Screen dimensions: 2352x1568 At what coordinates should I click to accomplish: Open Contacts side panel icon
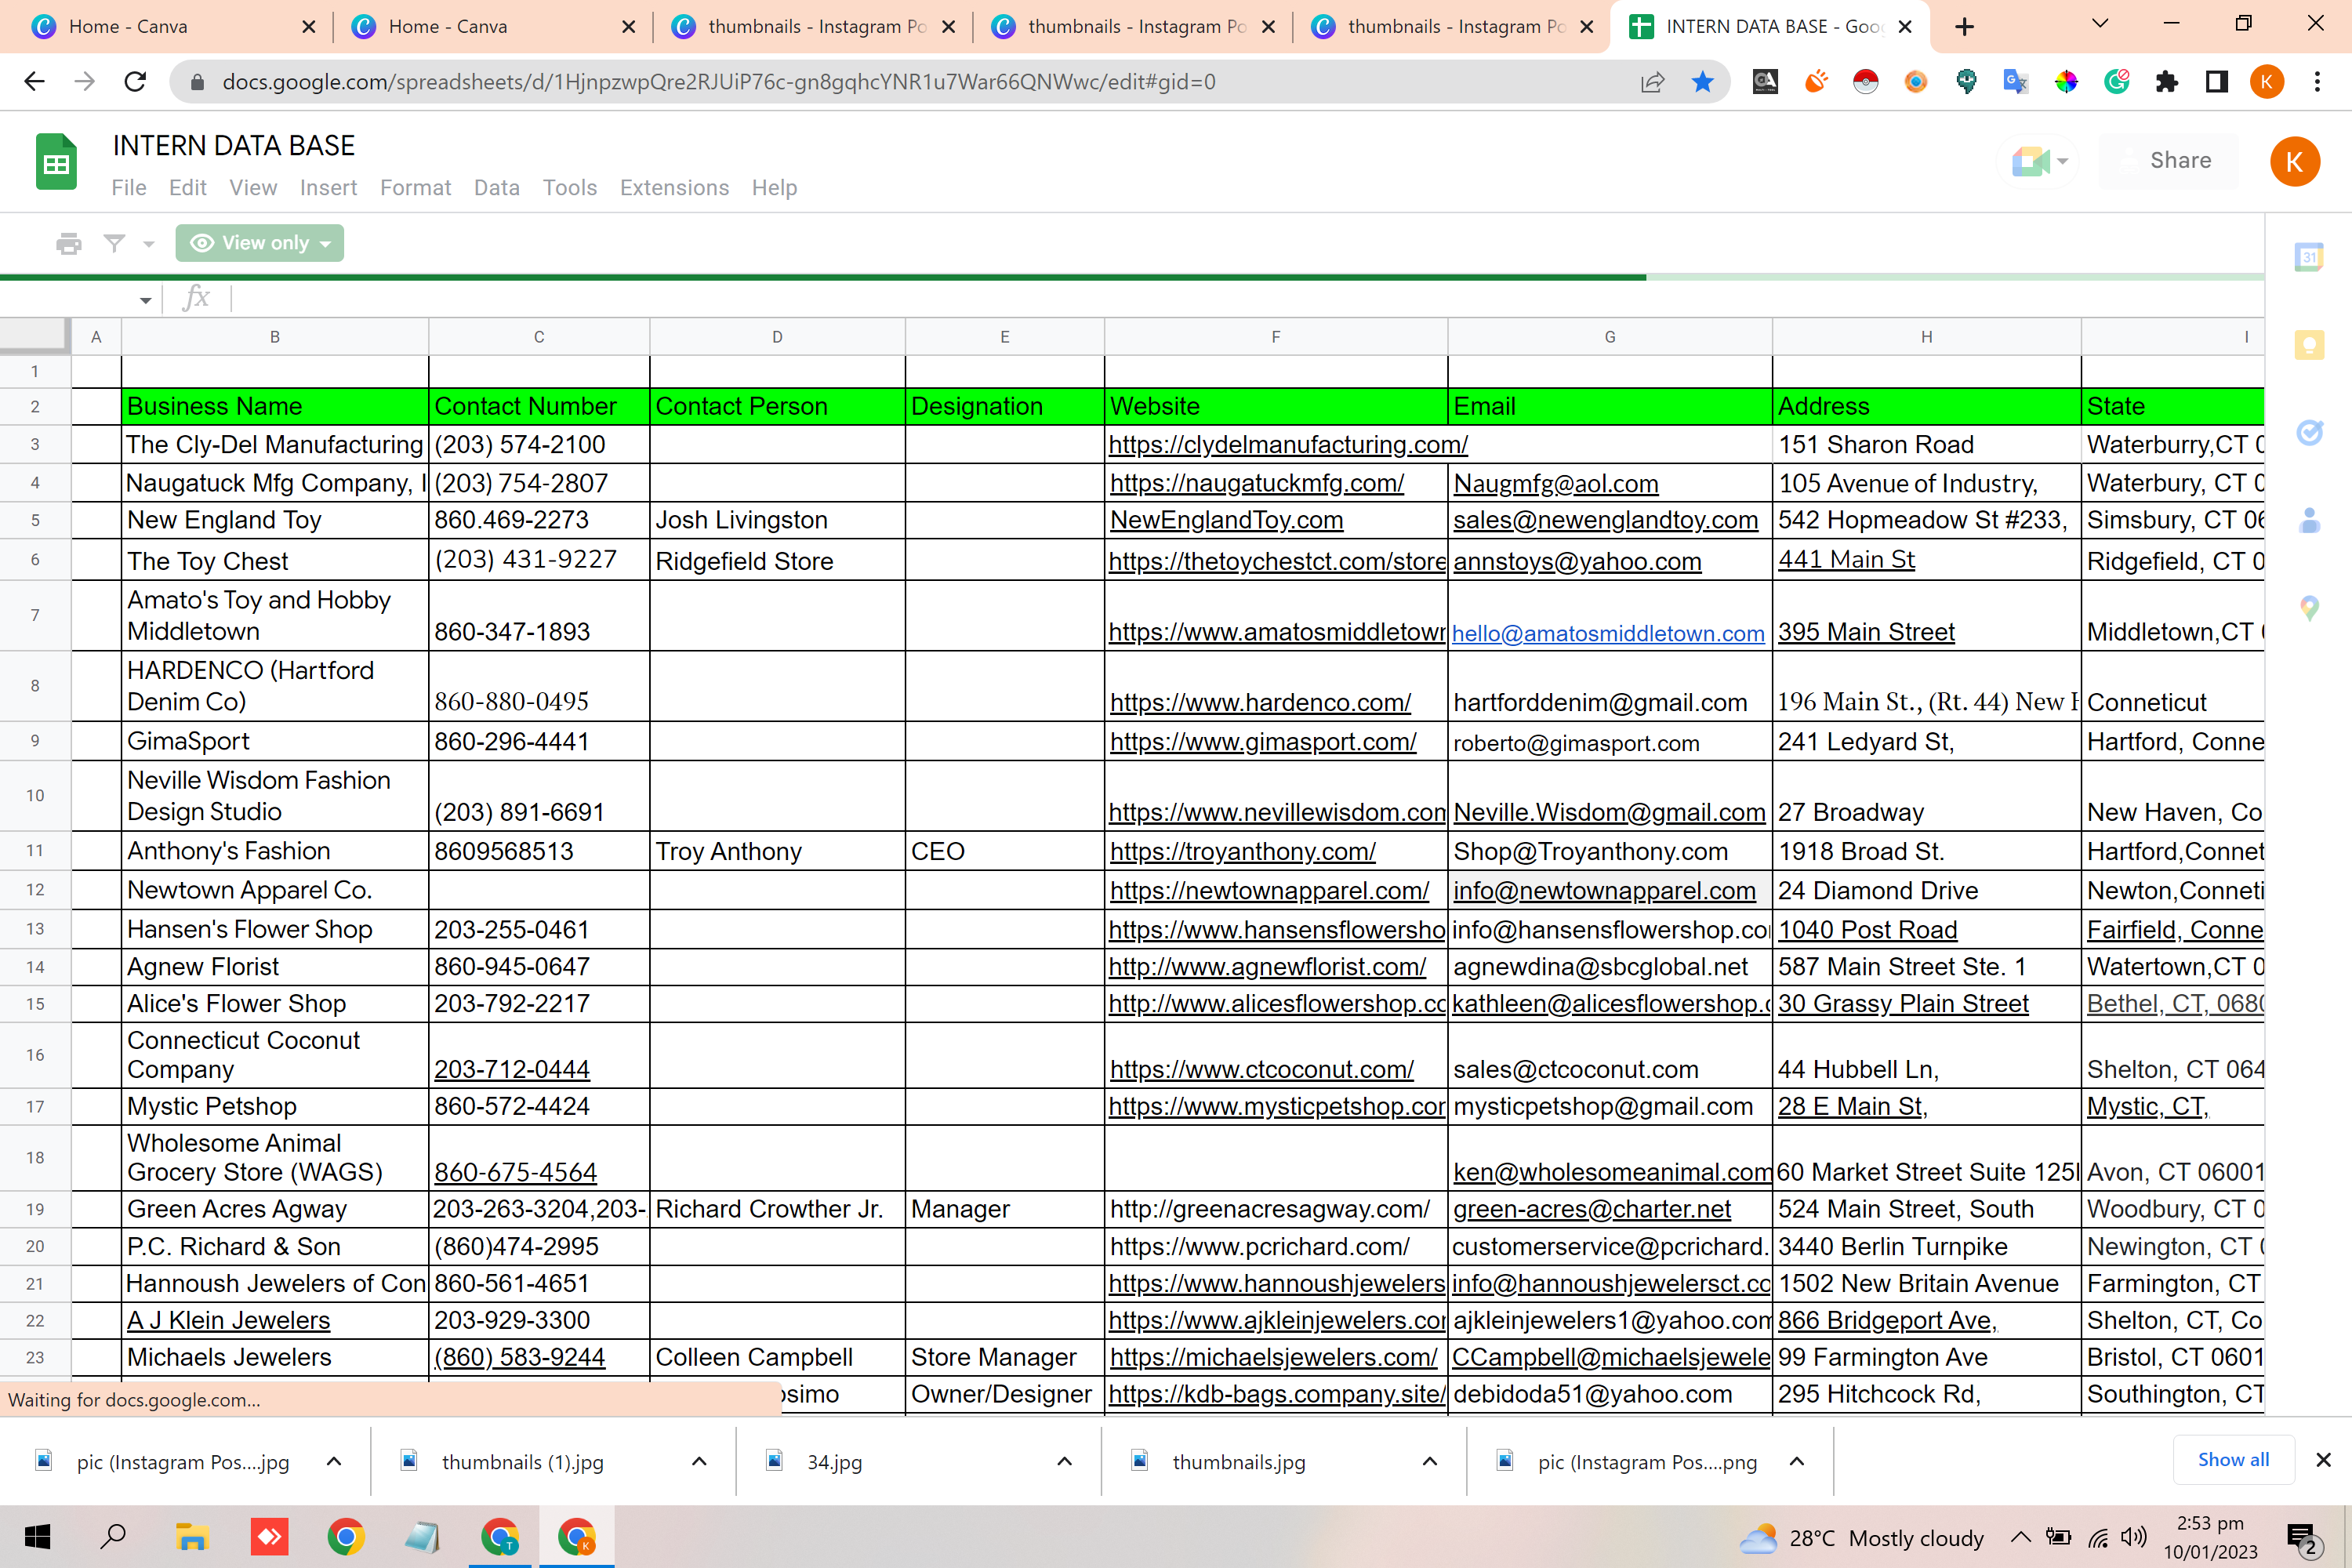(x=2308, y=520)
